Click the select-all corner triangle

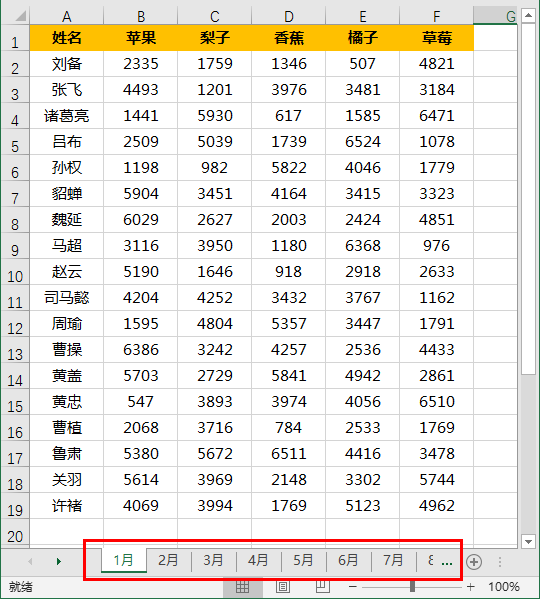pos(20,16)
